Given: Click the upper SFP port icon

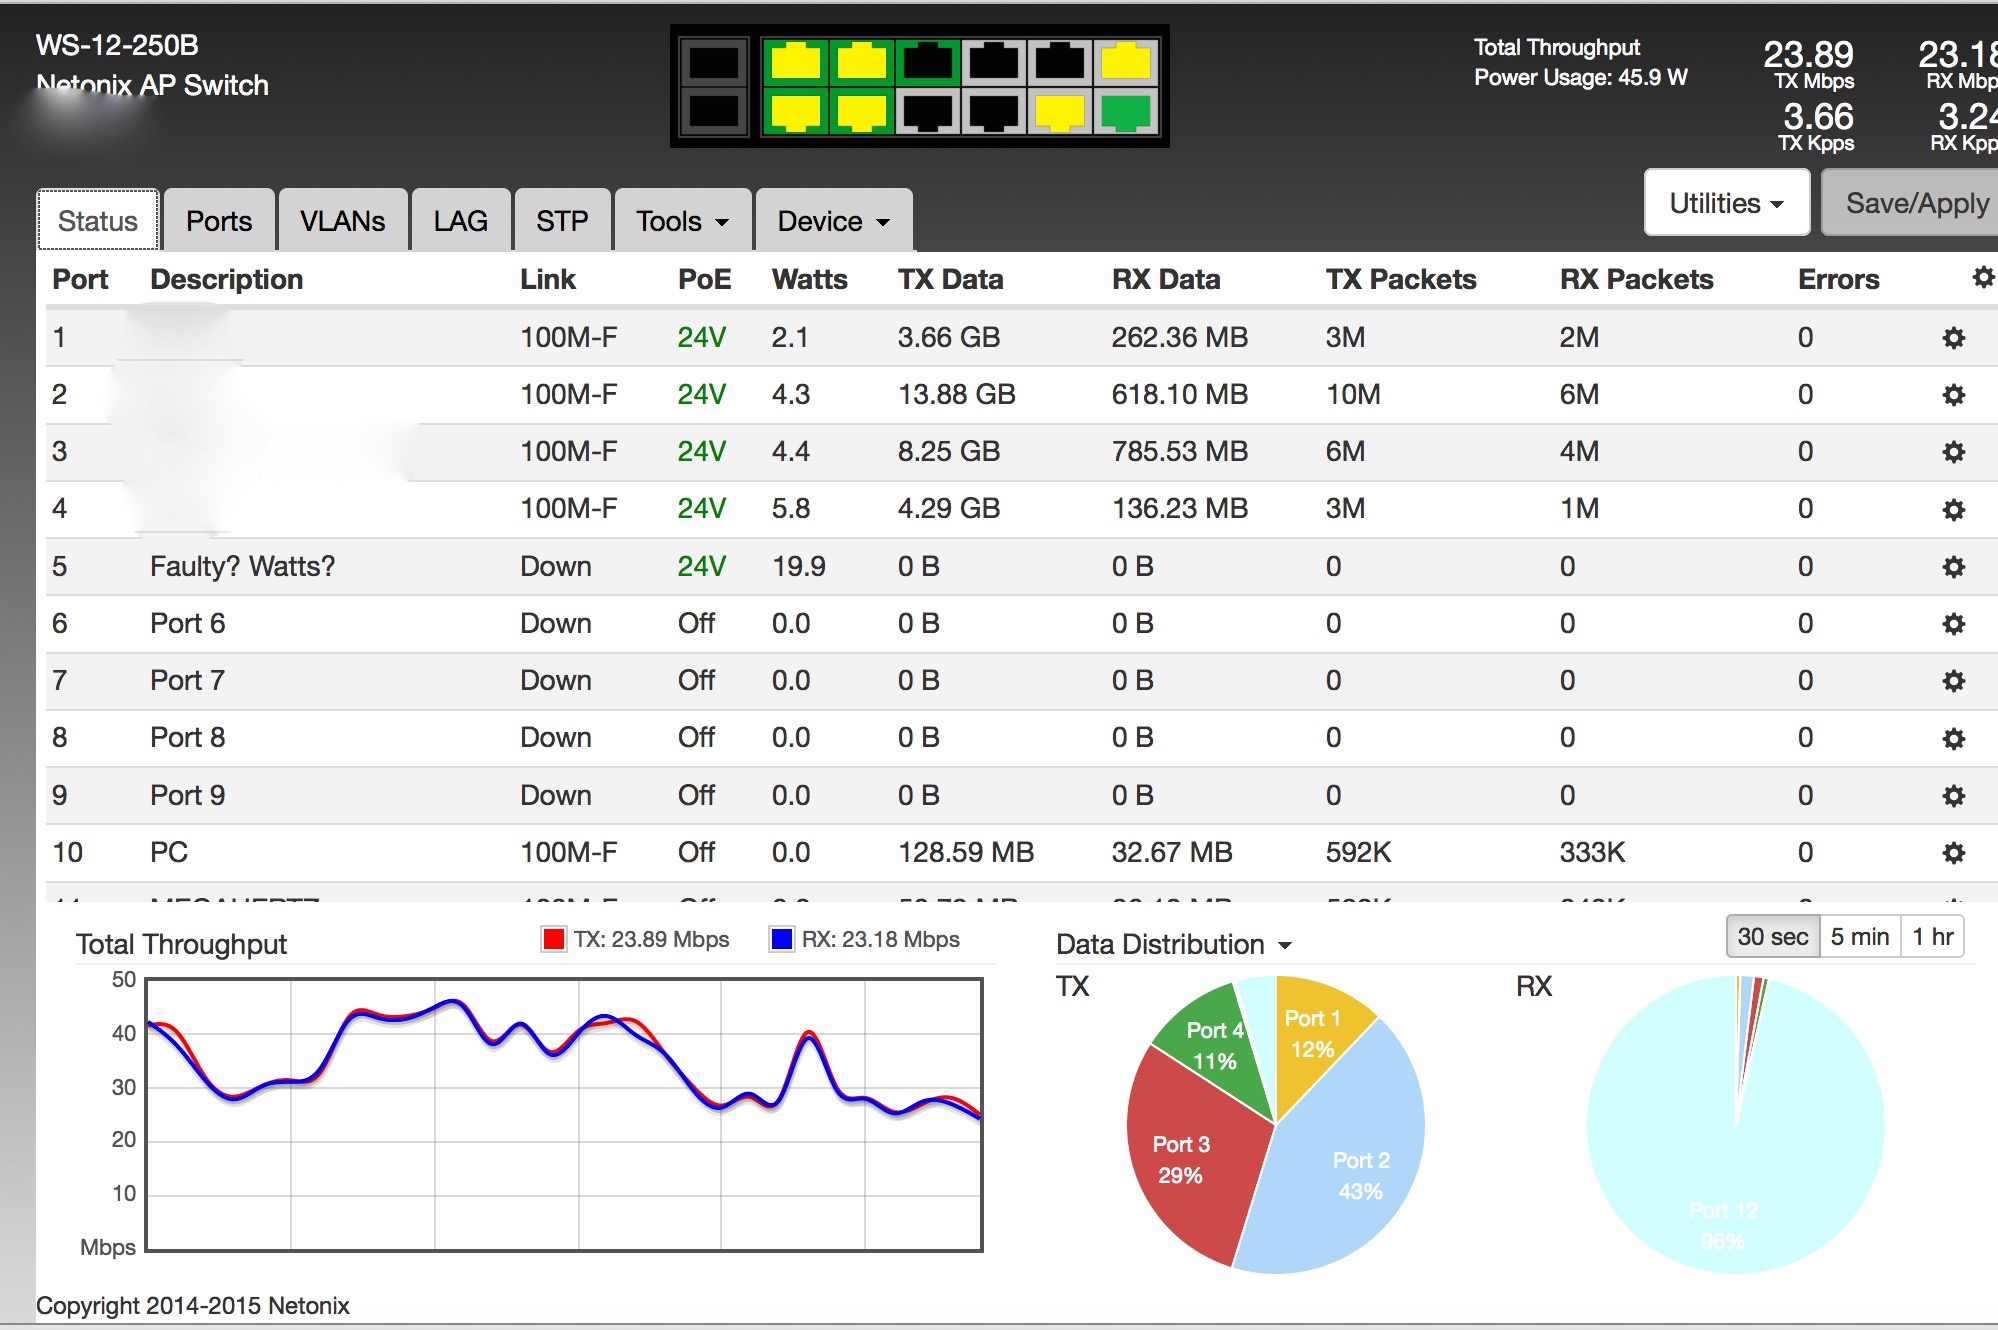Looking at the screenshot, I should [714, 63].
